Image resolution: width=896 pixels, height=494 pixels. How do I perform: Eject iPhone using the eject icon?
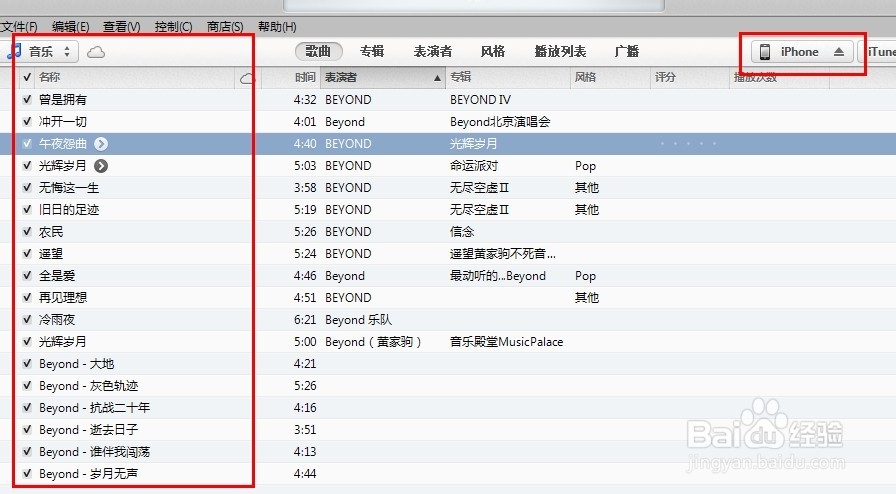pos(838,52)
